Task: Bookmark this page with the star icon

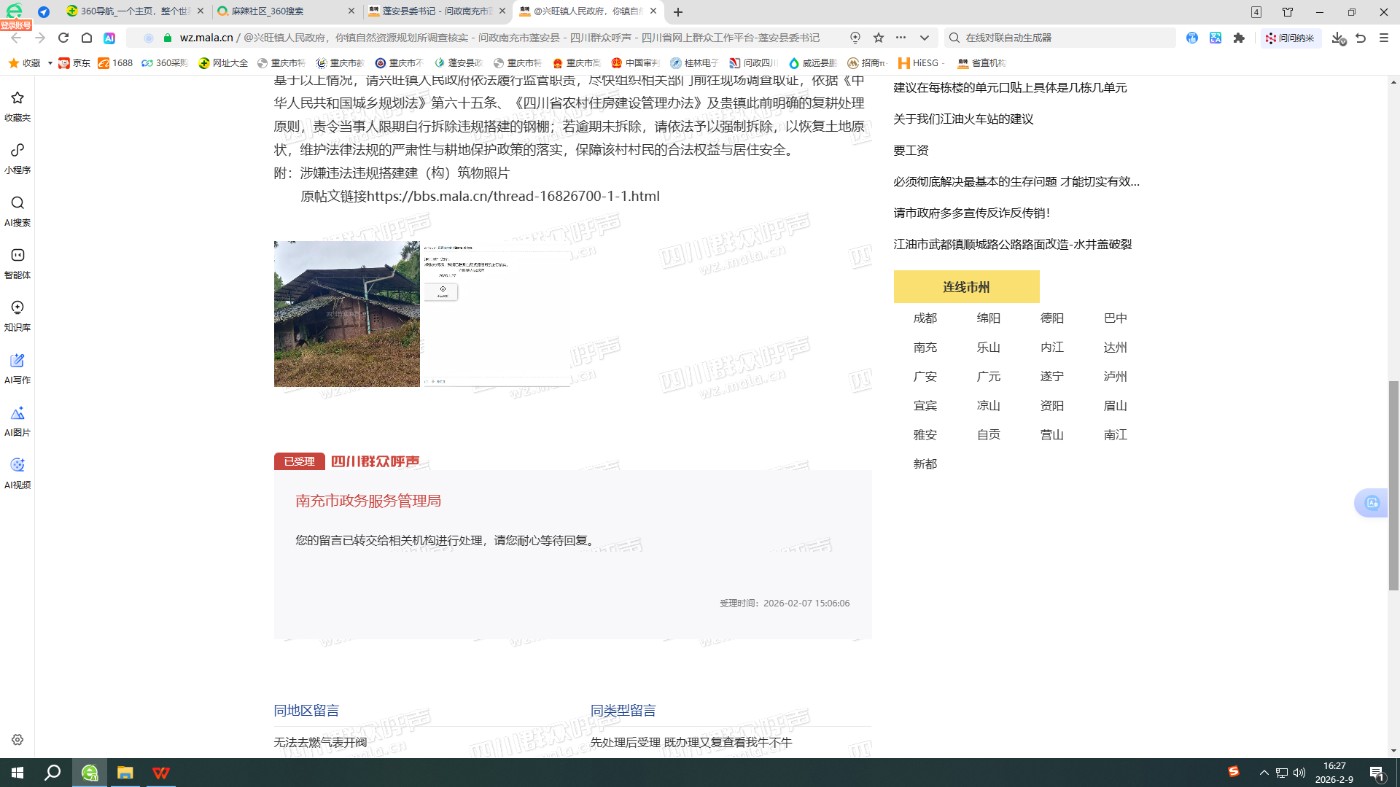Action: pyautogui.click(x=878, y=38)
